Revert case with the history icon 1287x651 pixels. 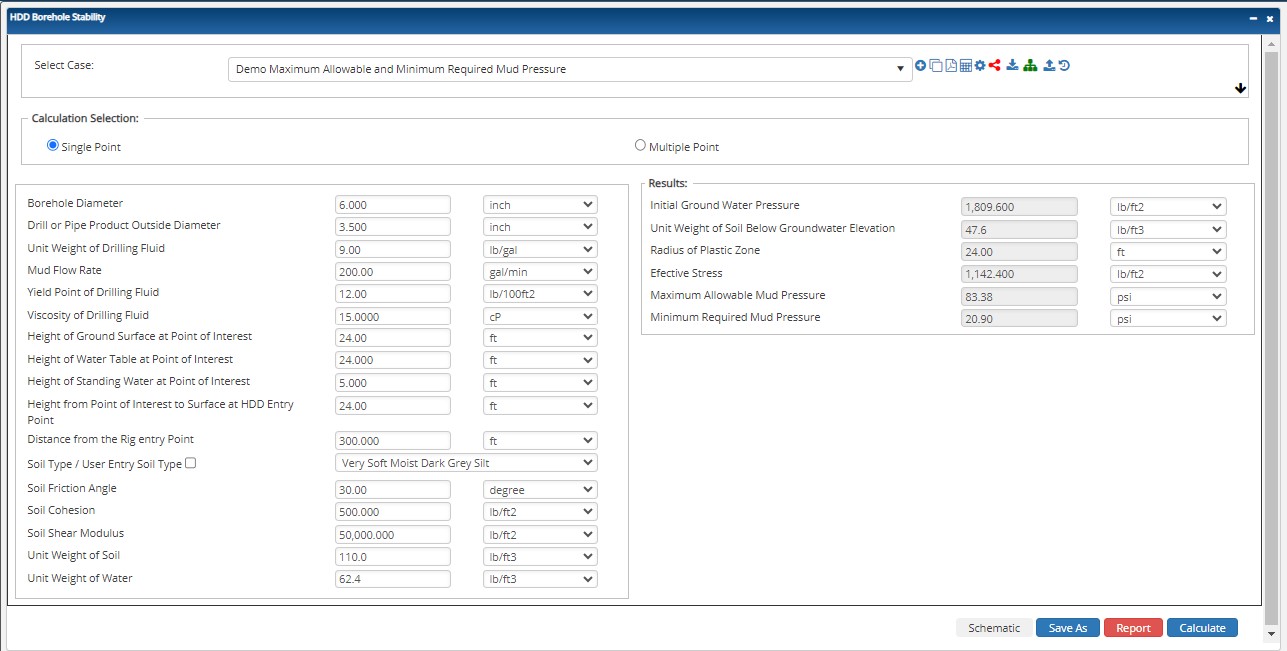tap(1064, 65)
